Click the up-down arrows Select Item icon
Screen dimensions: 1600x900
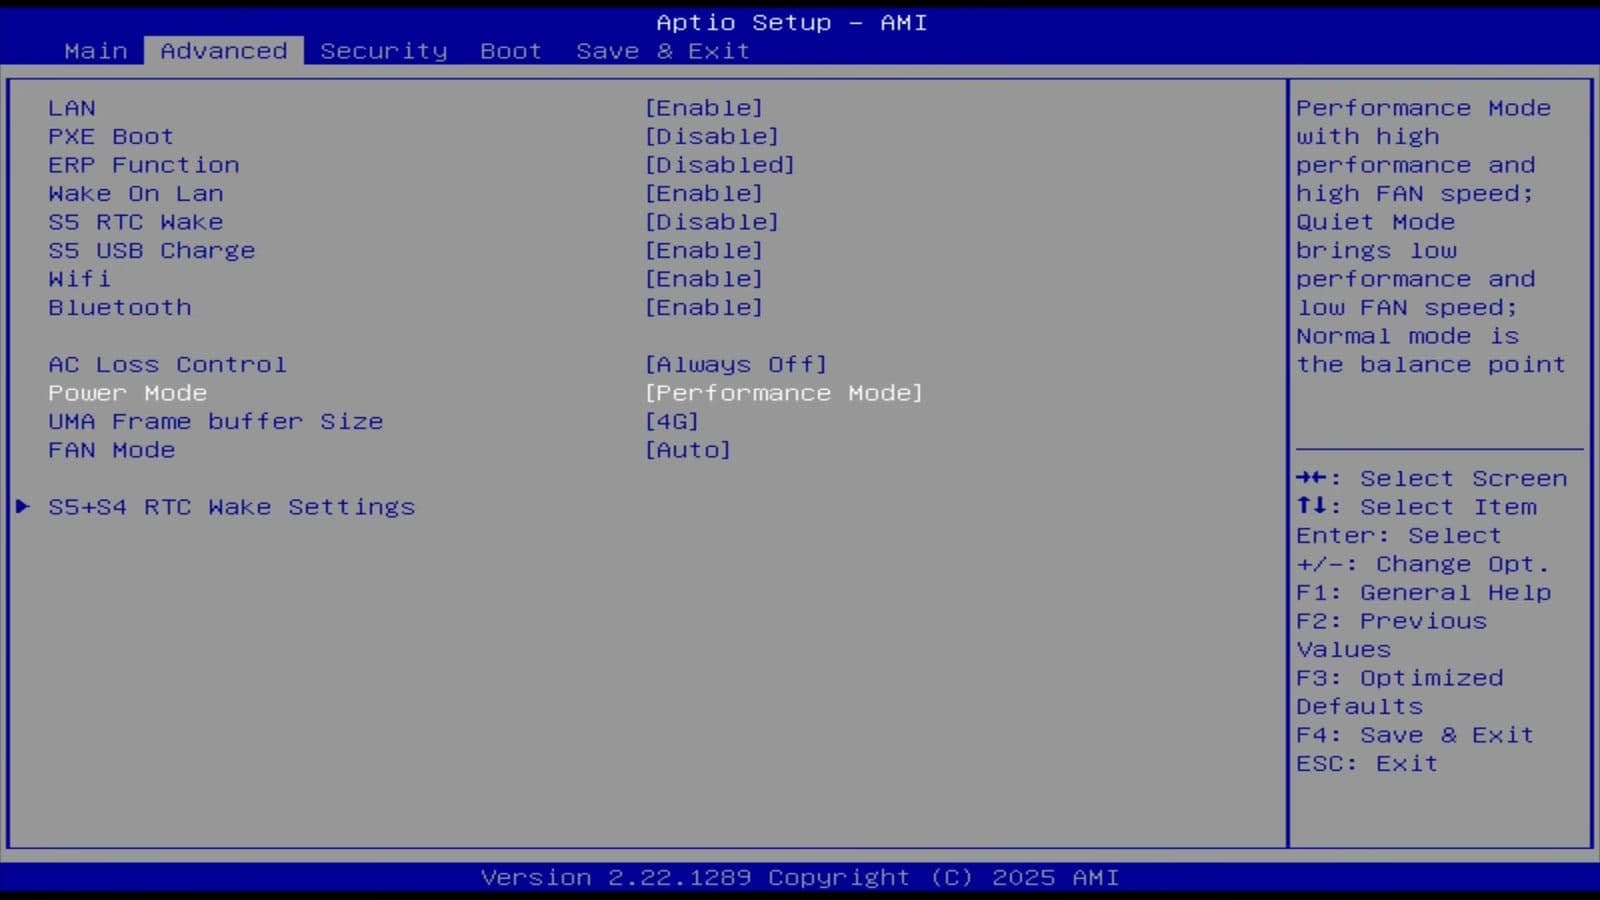[x=1311, y=506]
